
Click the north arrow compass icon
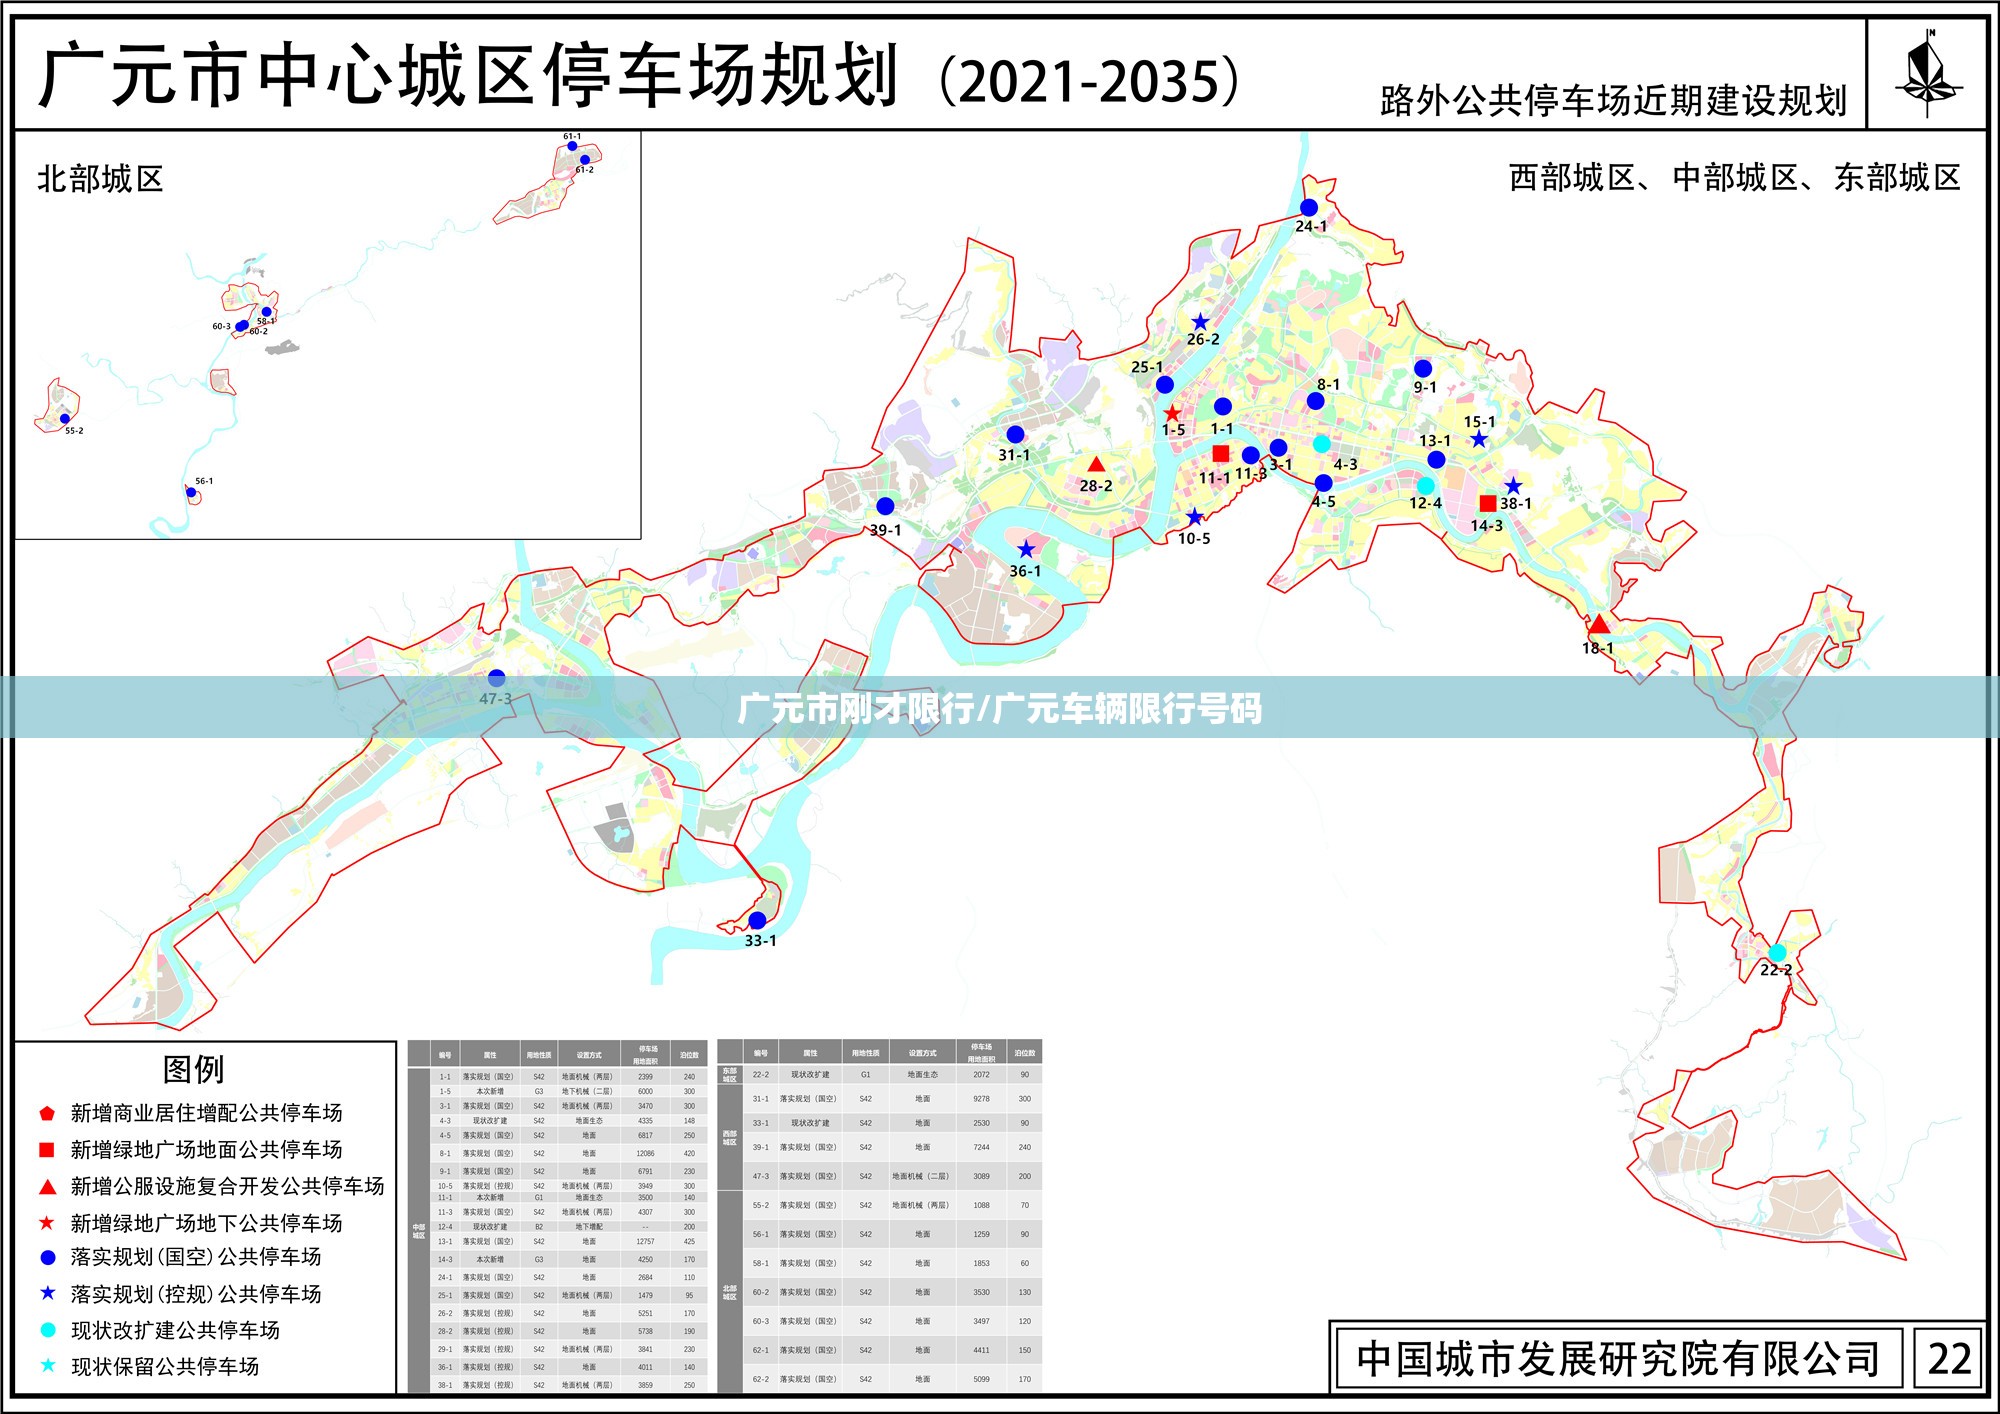coord(1928,74)
